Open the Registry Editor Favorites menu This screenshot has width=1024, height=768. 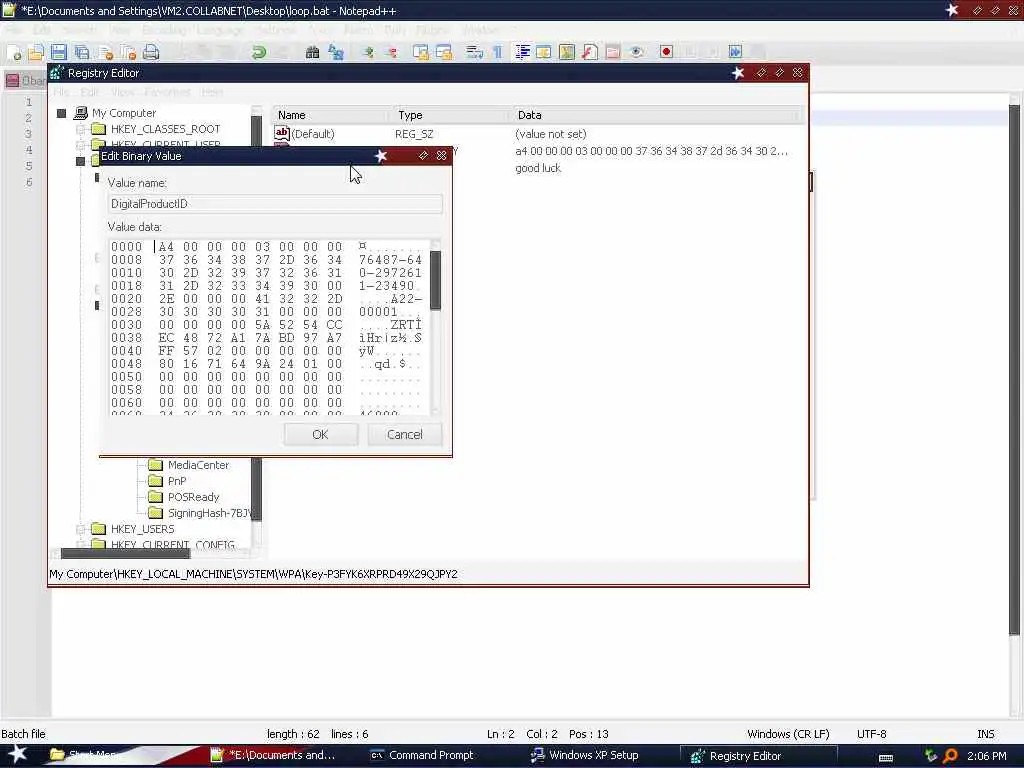click(167, 92)
